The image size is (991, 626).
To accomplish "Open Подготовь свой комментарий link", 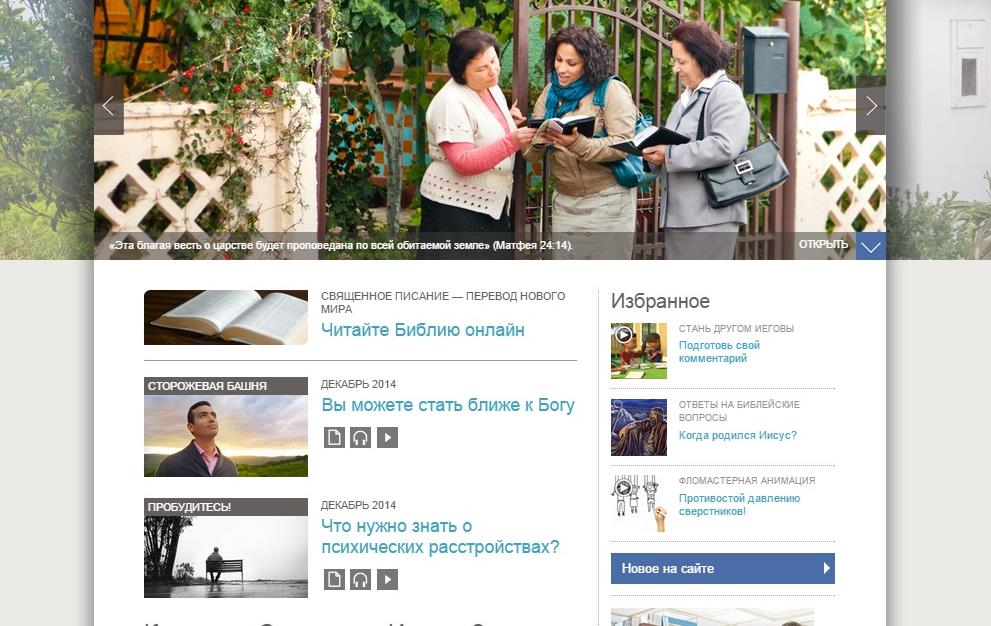I will click(719, 352).
